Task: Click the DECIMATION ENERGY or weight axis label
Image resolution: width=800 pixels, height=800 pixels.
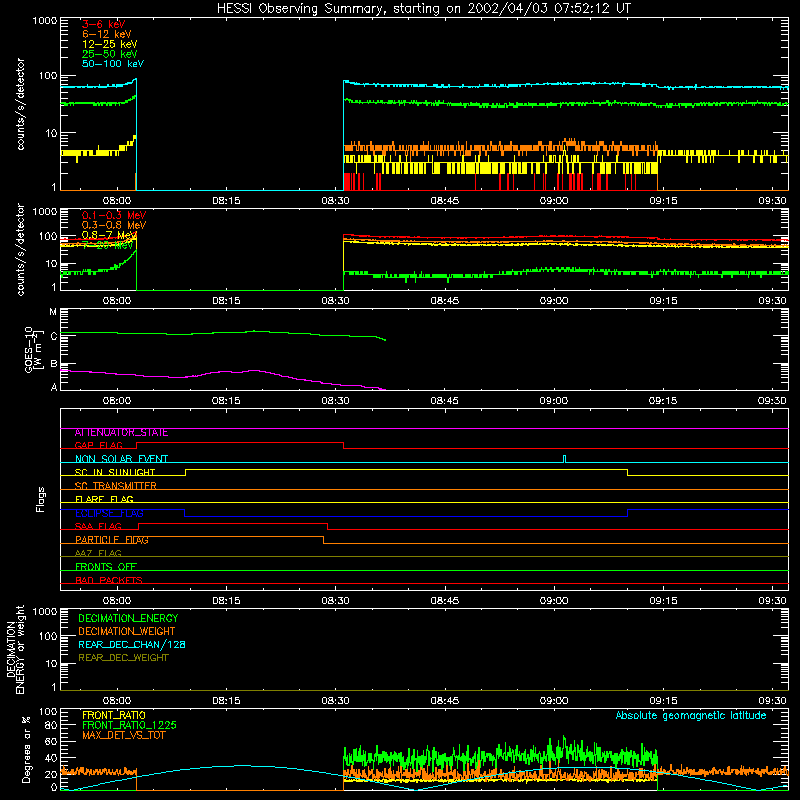Action: click(x=15, y=649)
